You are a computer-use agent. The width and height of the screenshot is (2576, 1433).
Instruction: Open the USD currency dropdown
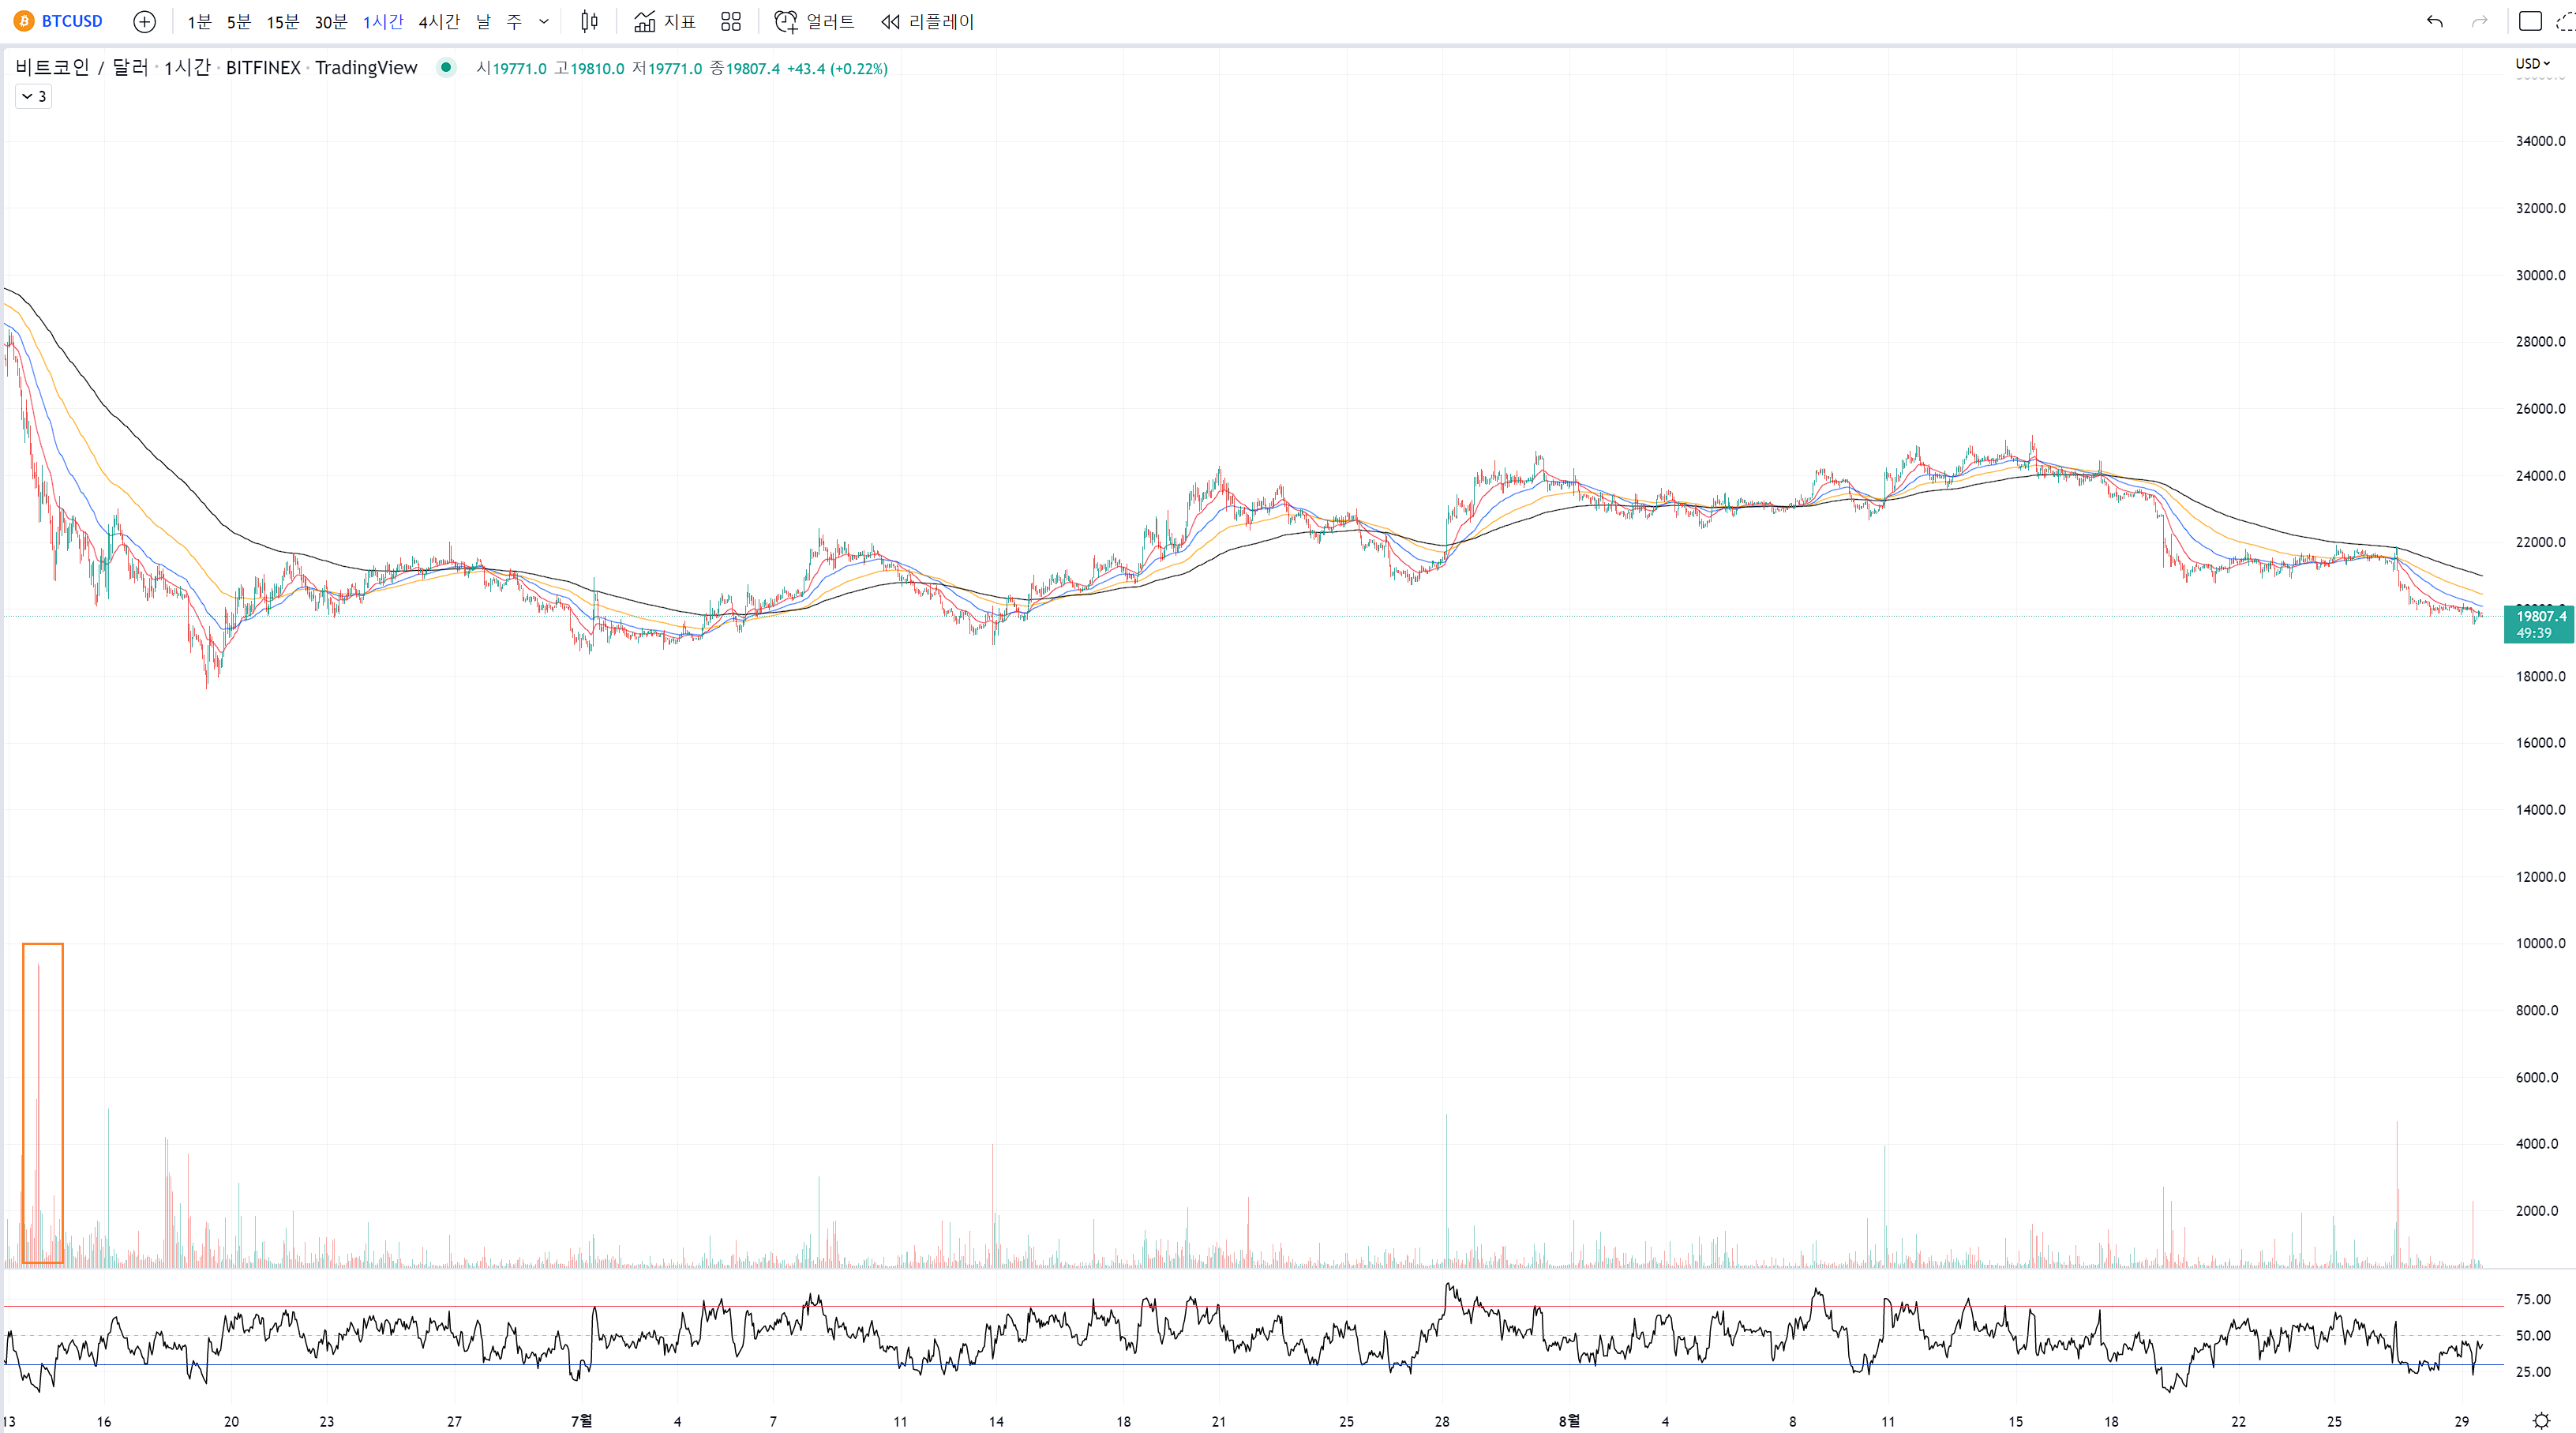2532,63
